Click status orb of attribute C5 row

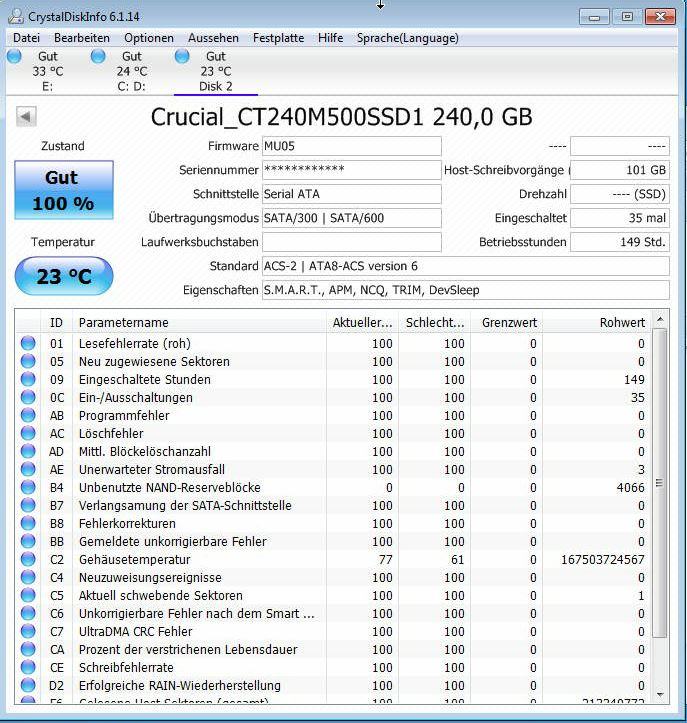pos(28,595)
